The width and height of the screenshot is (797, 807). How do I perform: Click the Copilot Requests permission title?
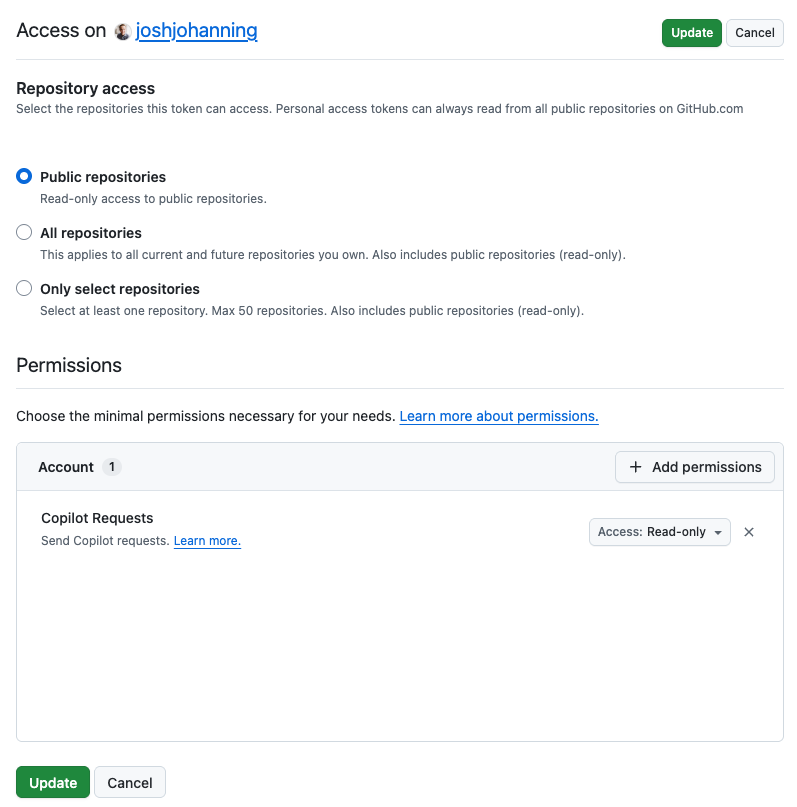(97, 518)
